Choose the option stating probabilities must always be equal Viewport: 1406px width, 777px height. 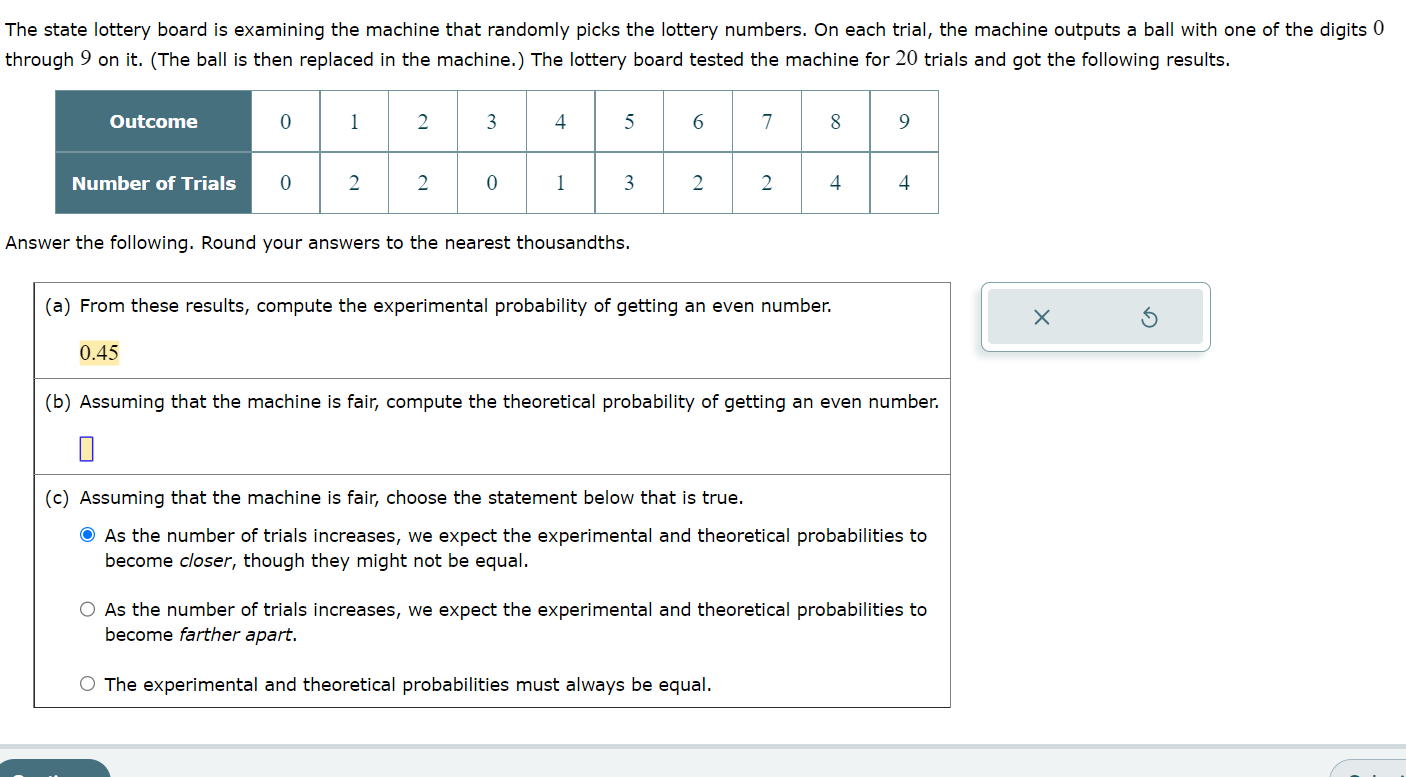88,683
